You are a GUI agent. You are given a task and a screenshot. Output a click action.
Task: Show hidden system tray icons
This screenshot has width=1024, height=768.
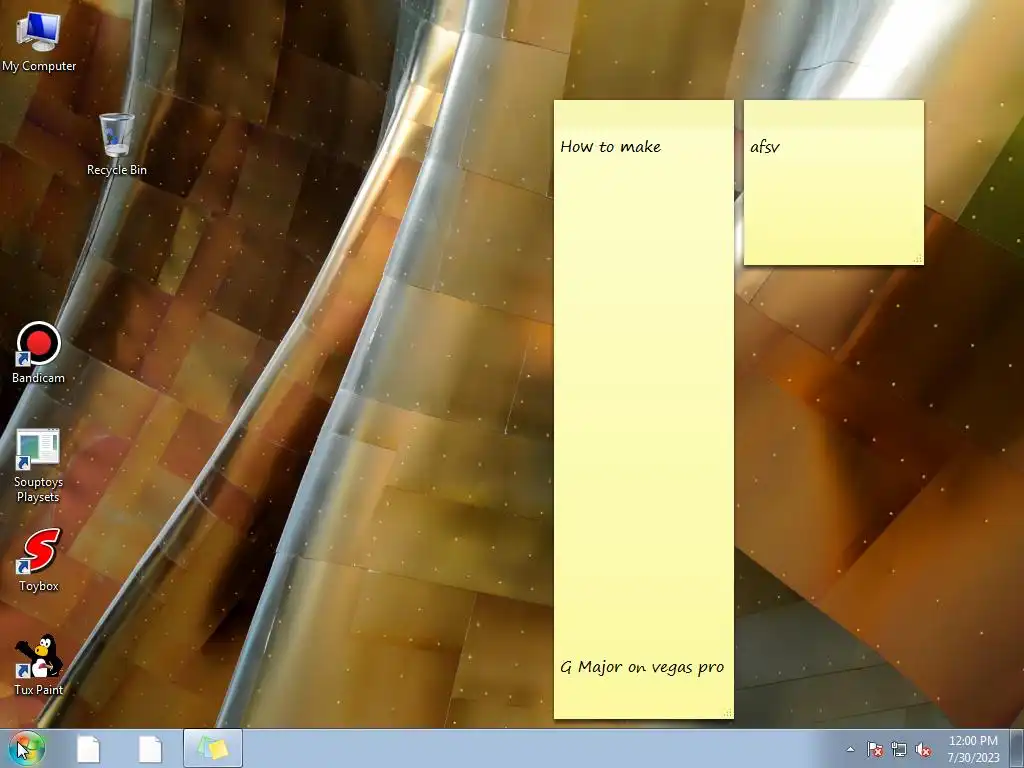(x=850, y=749)
